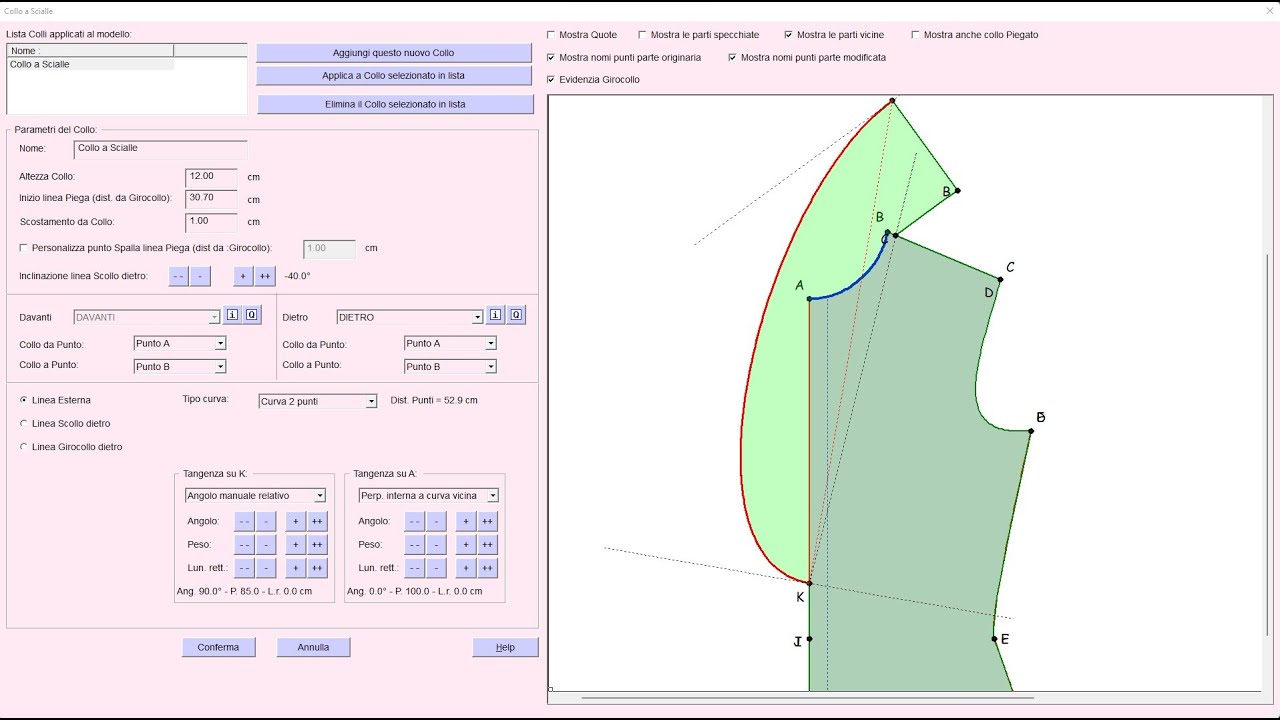Image resolution: width=1280 pixels, height=720 pixels.
Task: Click - for Peso in Tangenza su K
Action: pyautogui.click(x=265, y=545)
